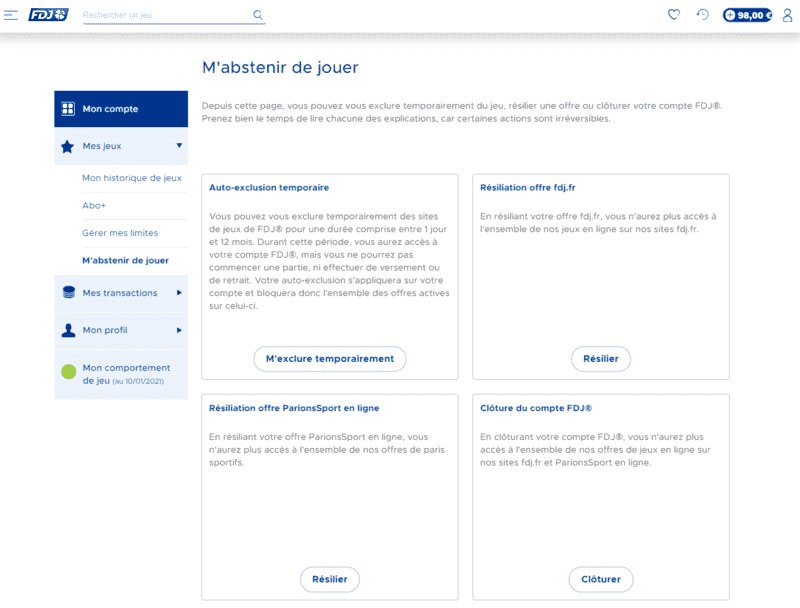This screenshot has height=608, width=800.
Task: Click the M'abstenir de jouer page title
Action: [x=280, y=67]
